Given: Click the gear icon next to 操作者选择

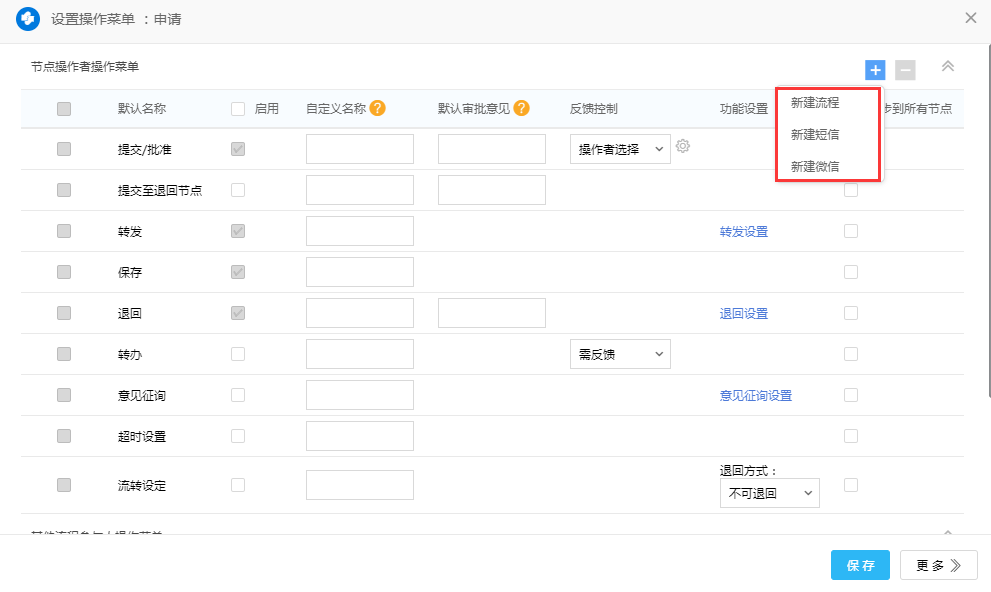Looking at the screenshot, I should [x=683, y=146].
